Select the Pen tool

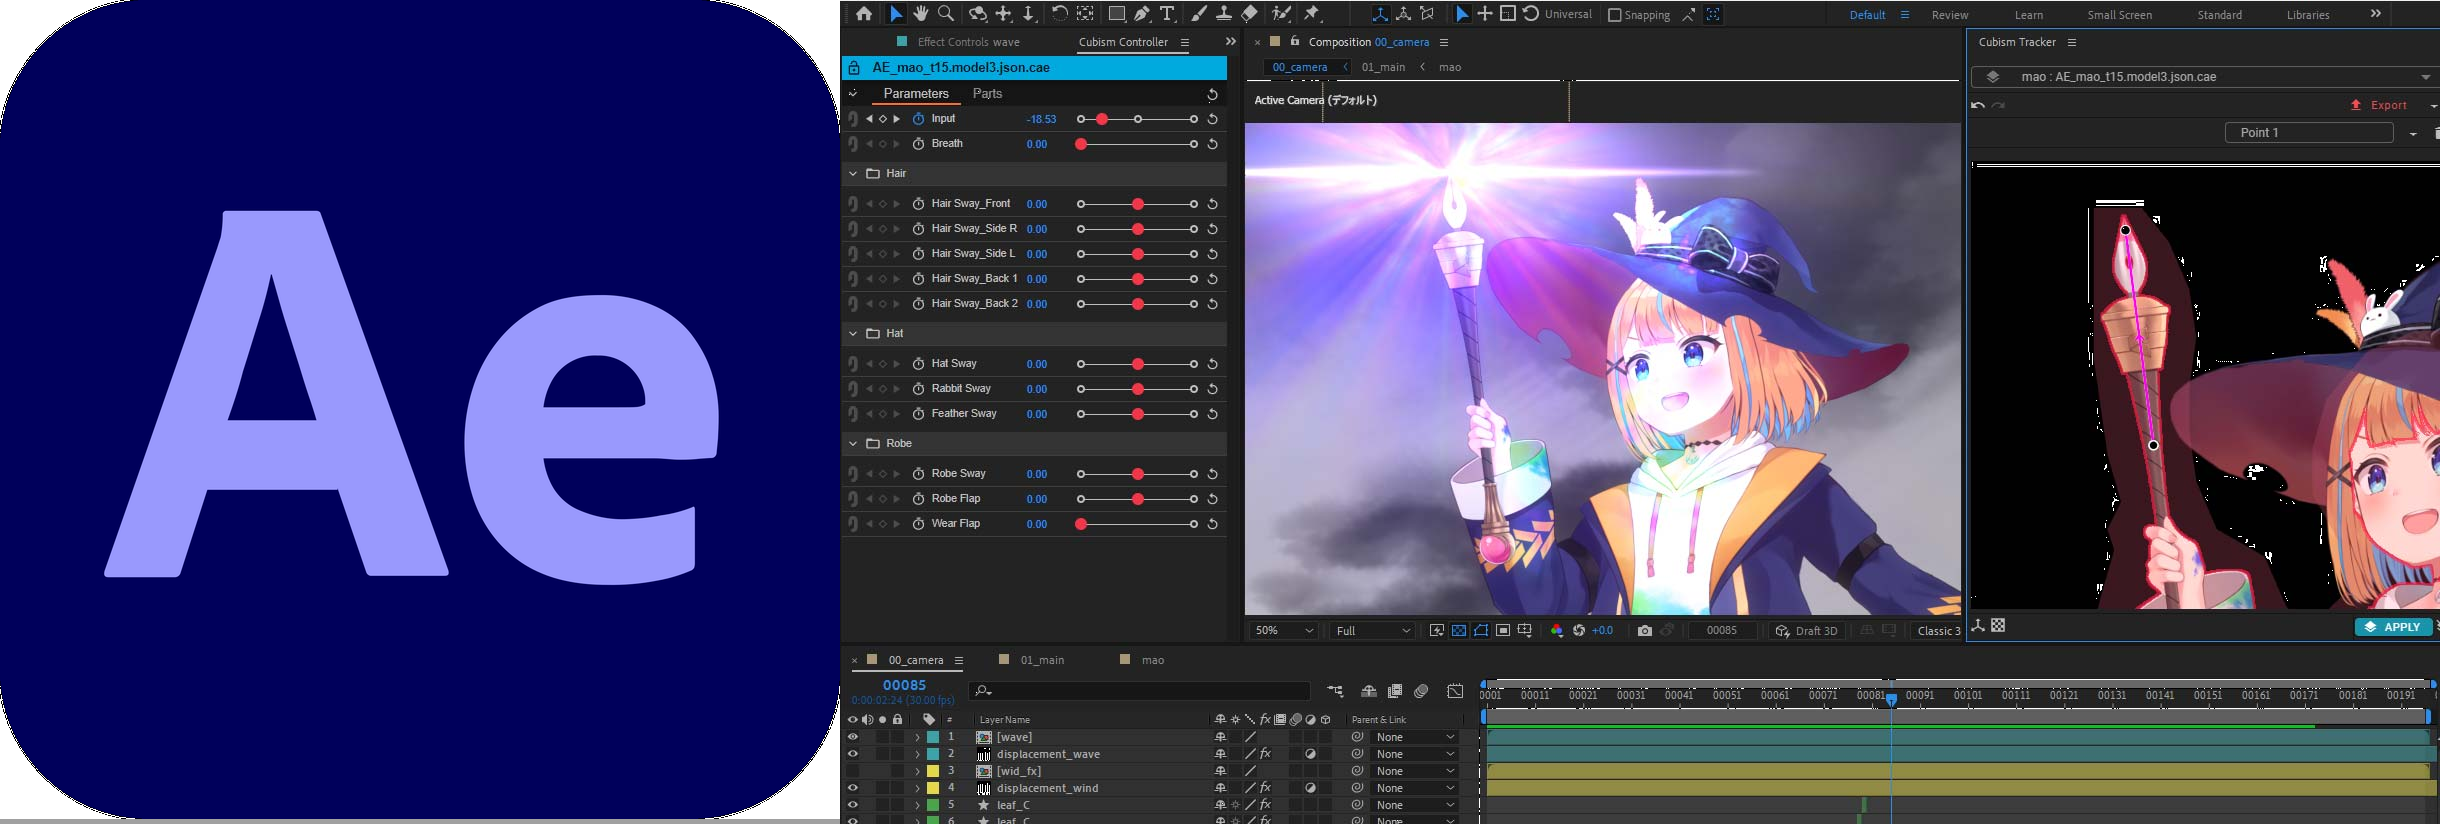click(1142, 14)
